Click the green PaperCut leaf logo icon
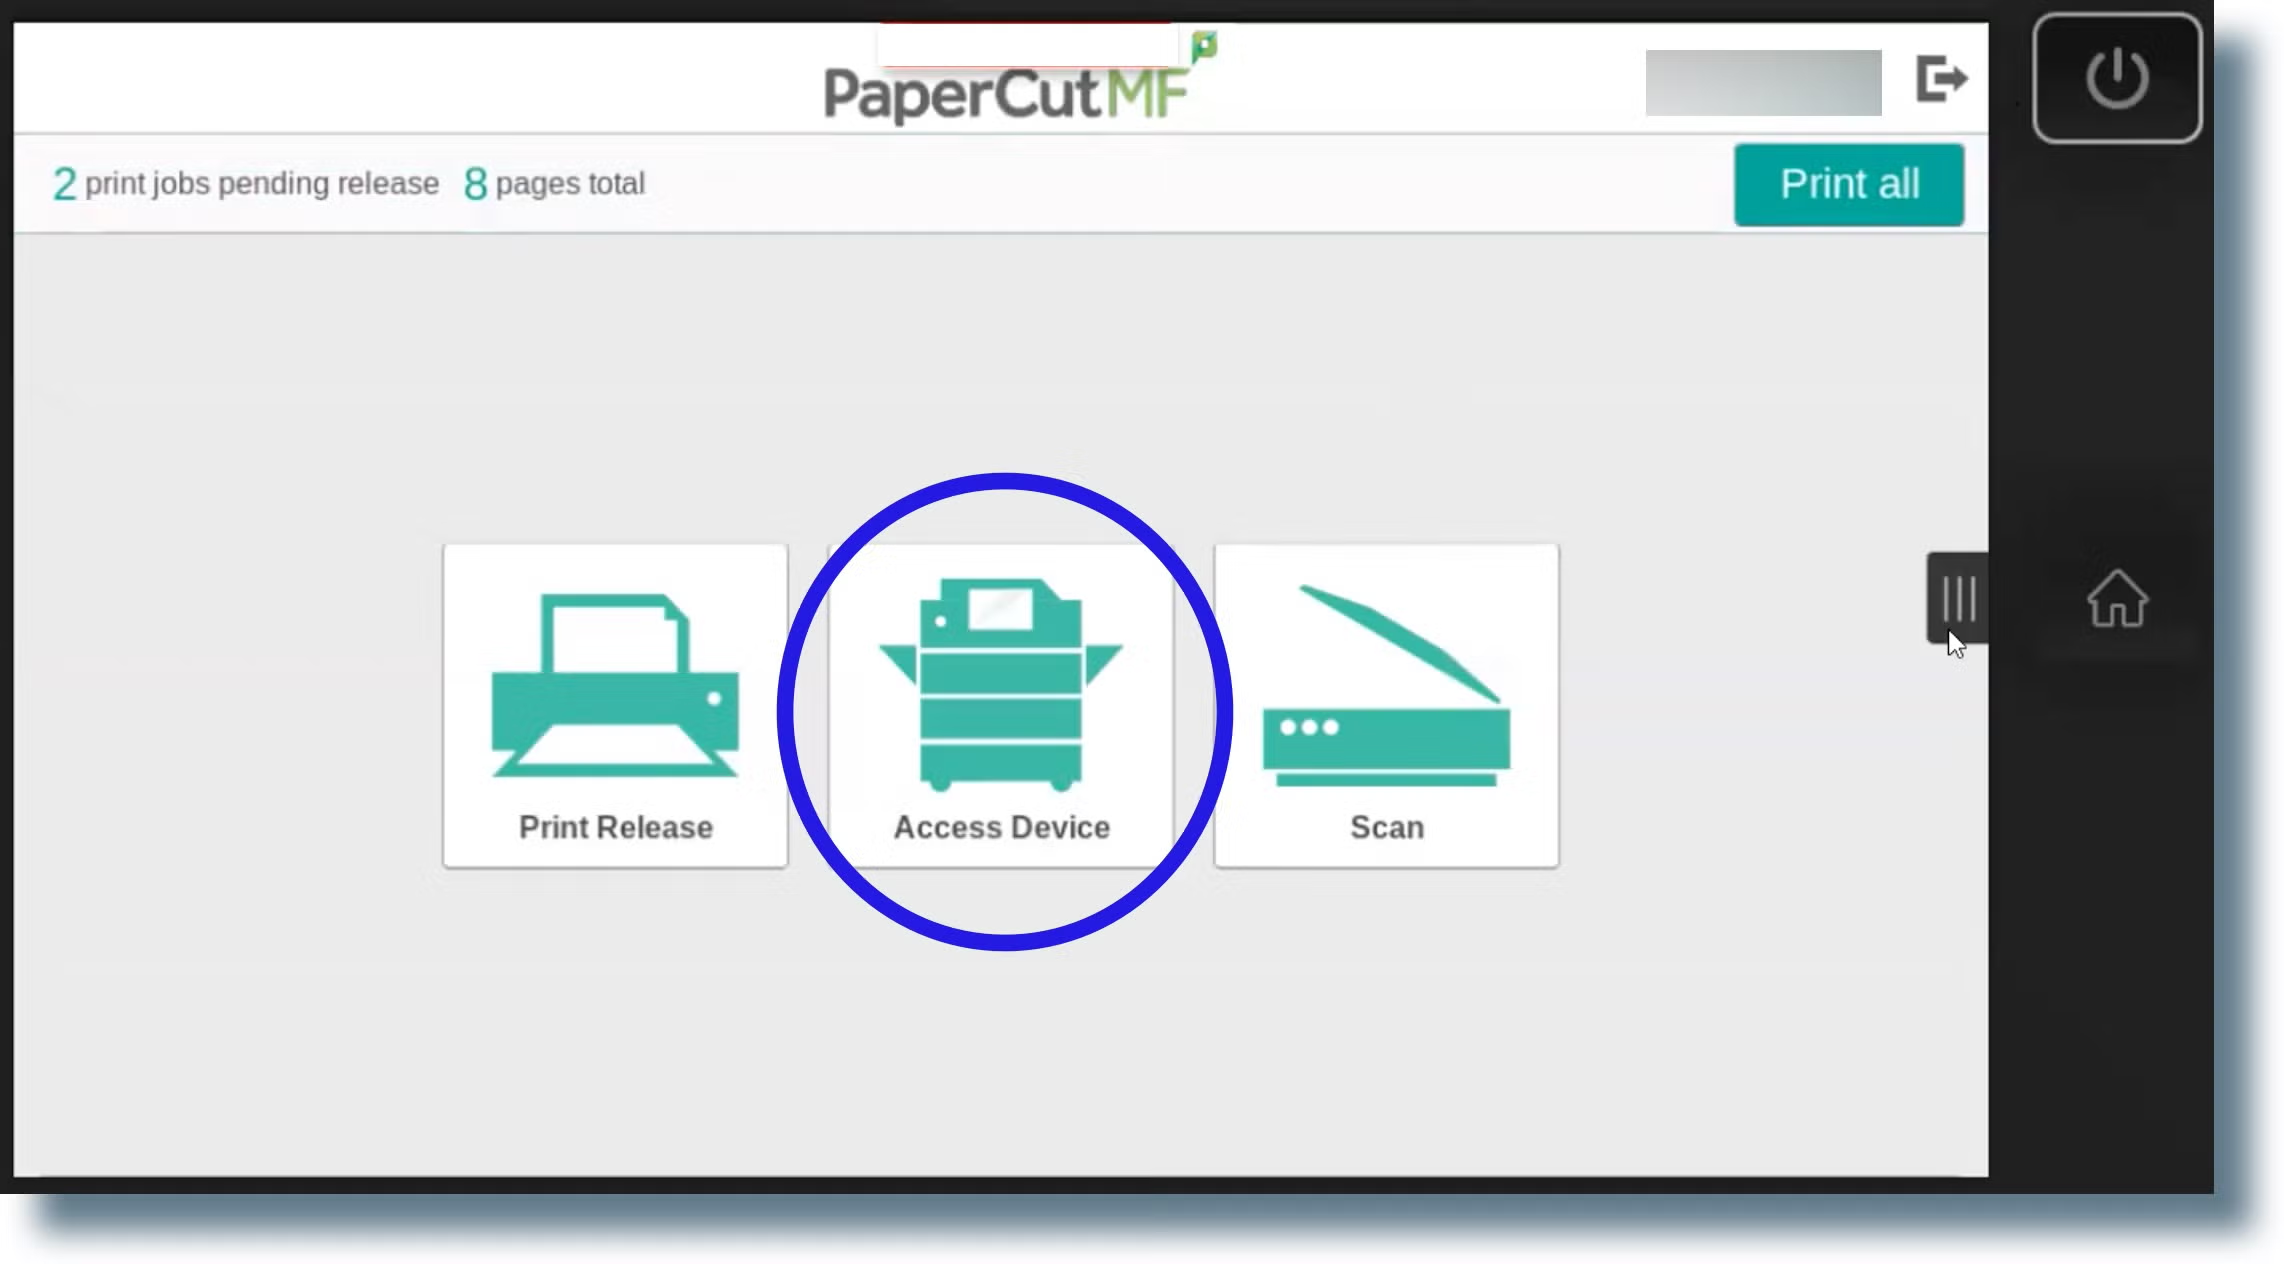This screenshot has width=2284, height=1264. click(x=1204, y=45)
